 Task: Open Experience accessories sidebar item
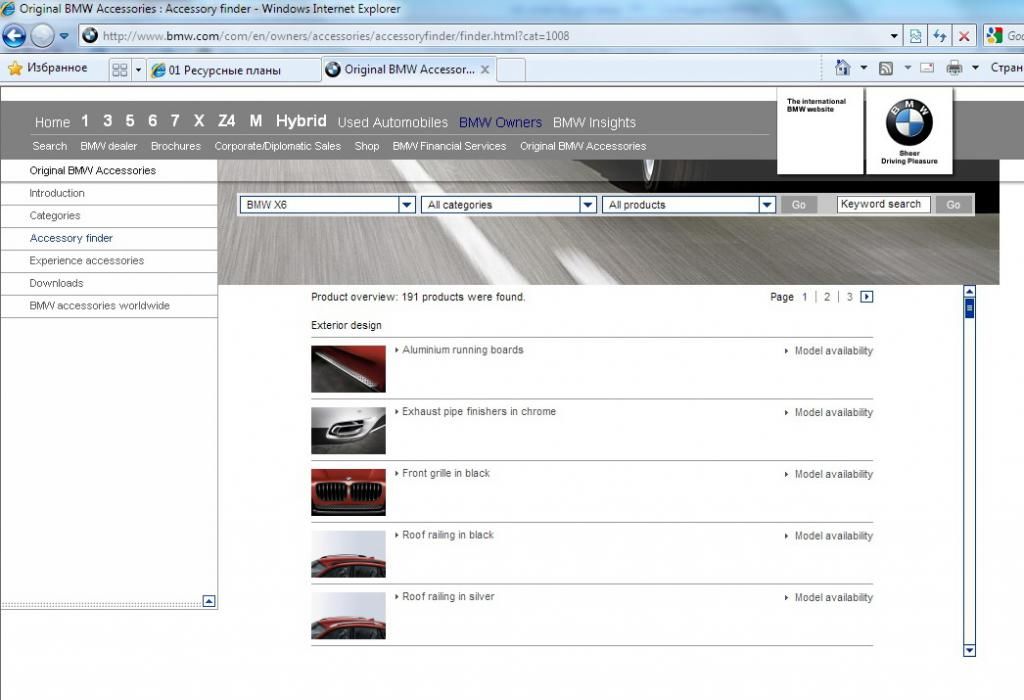click(87, 261)
